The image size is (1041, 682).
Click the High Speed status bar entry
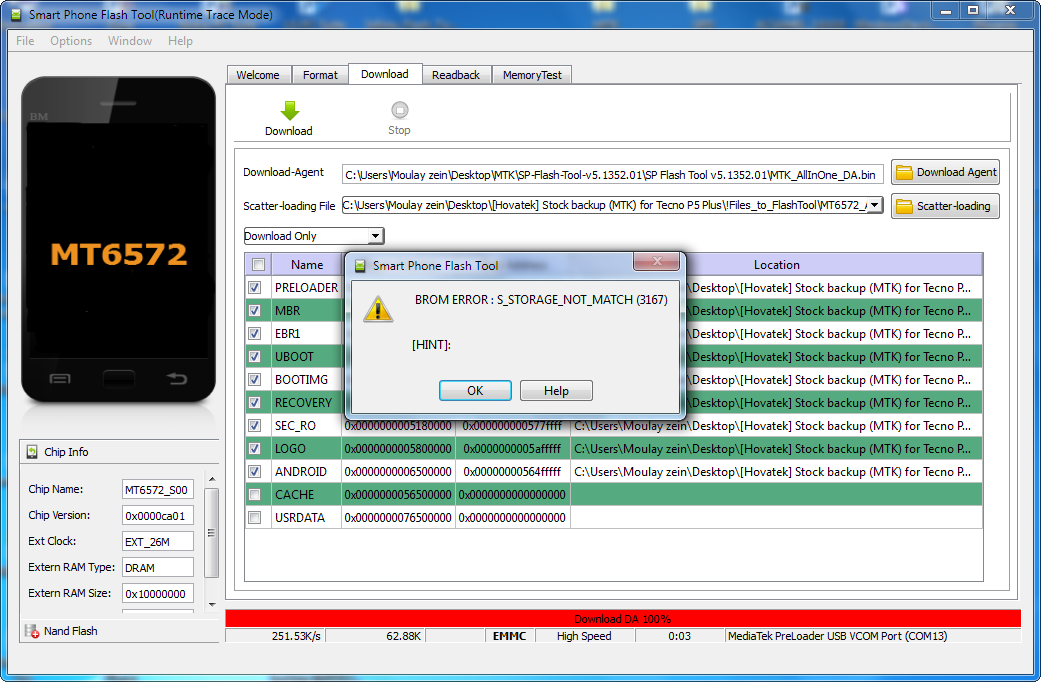(x=584, y=636)
